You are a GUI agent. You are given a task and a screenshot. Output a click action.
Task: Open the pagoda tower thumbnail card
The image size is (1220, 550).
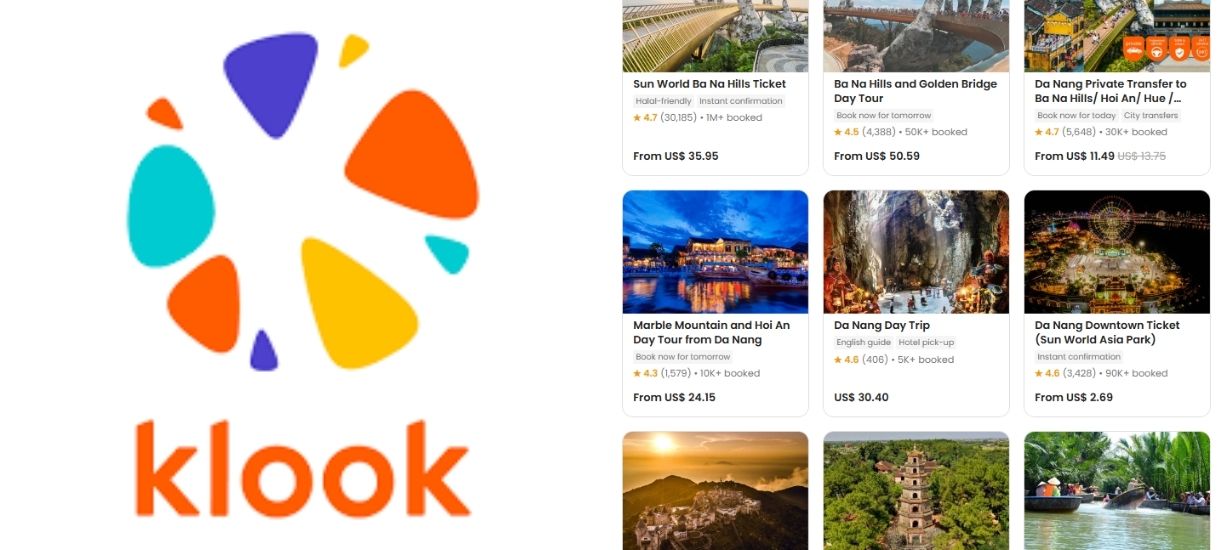pyautogui.click(x=916, y=490)
